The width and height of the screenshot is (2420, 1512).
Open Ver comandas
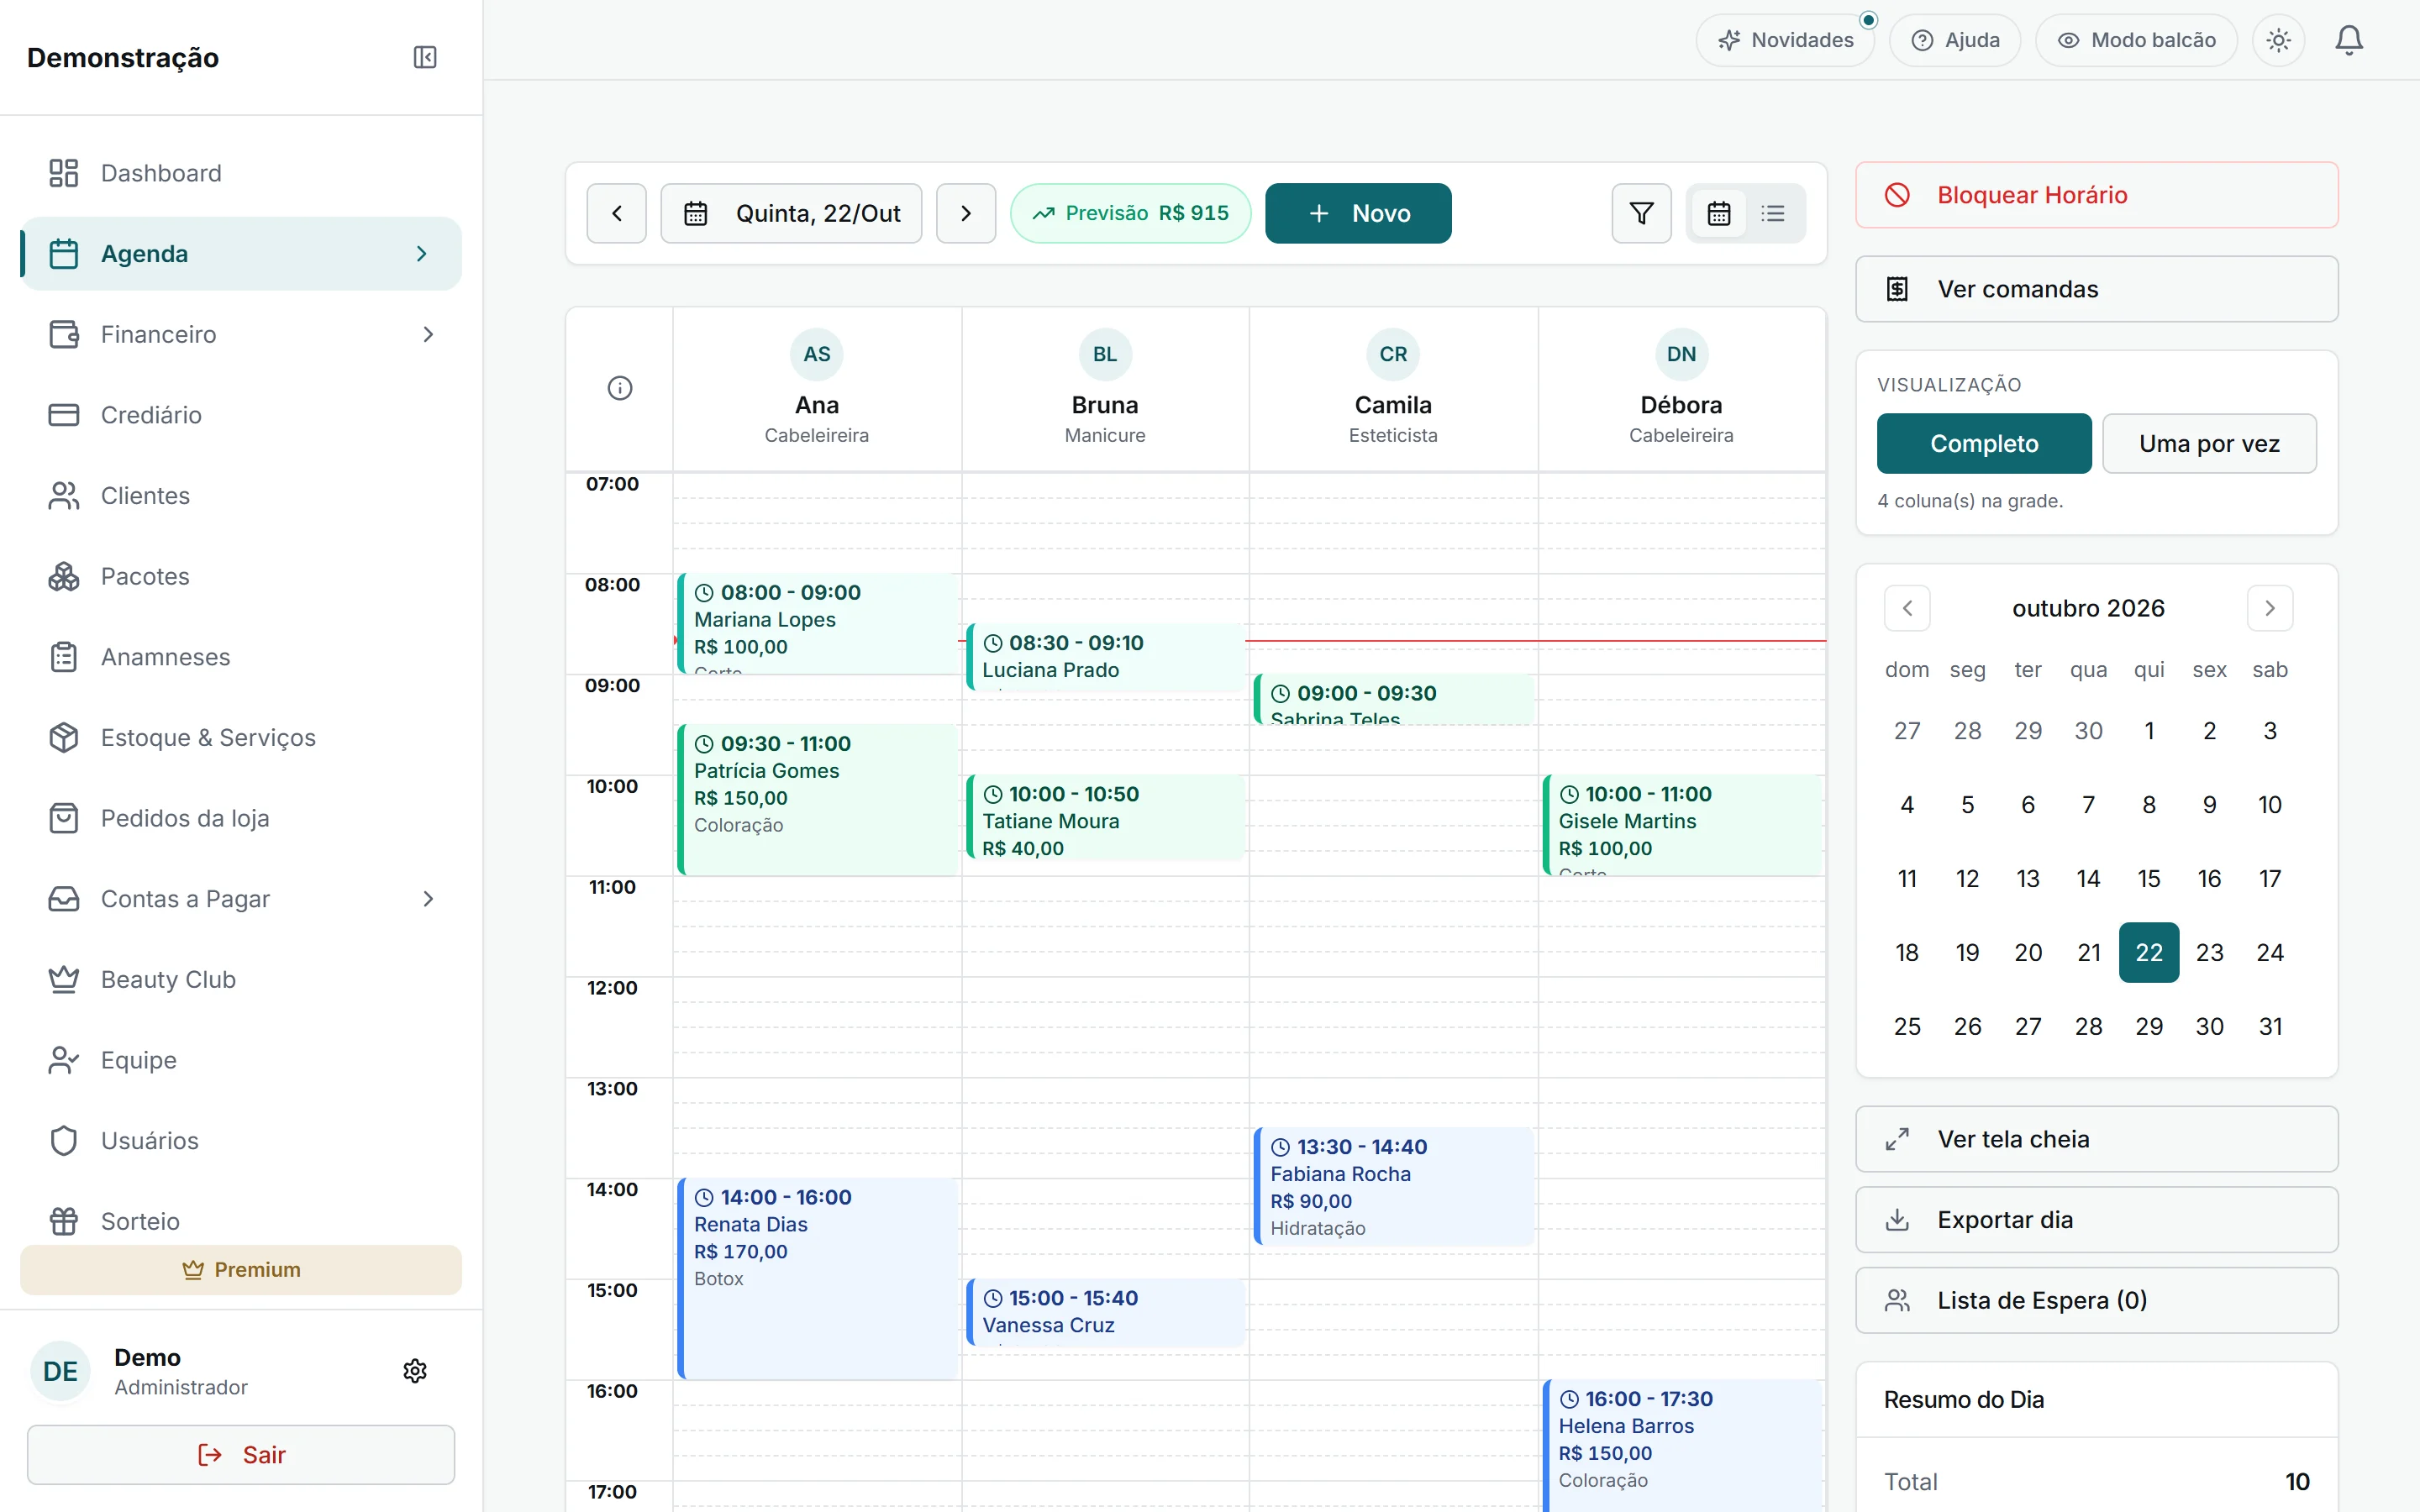(2096, 289)
